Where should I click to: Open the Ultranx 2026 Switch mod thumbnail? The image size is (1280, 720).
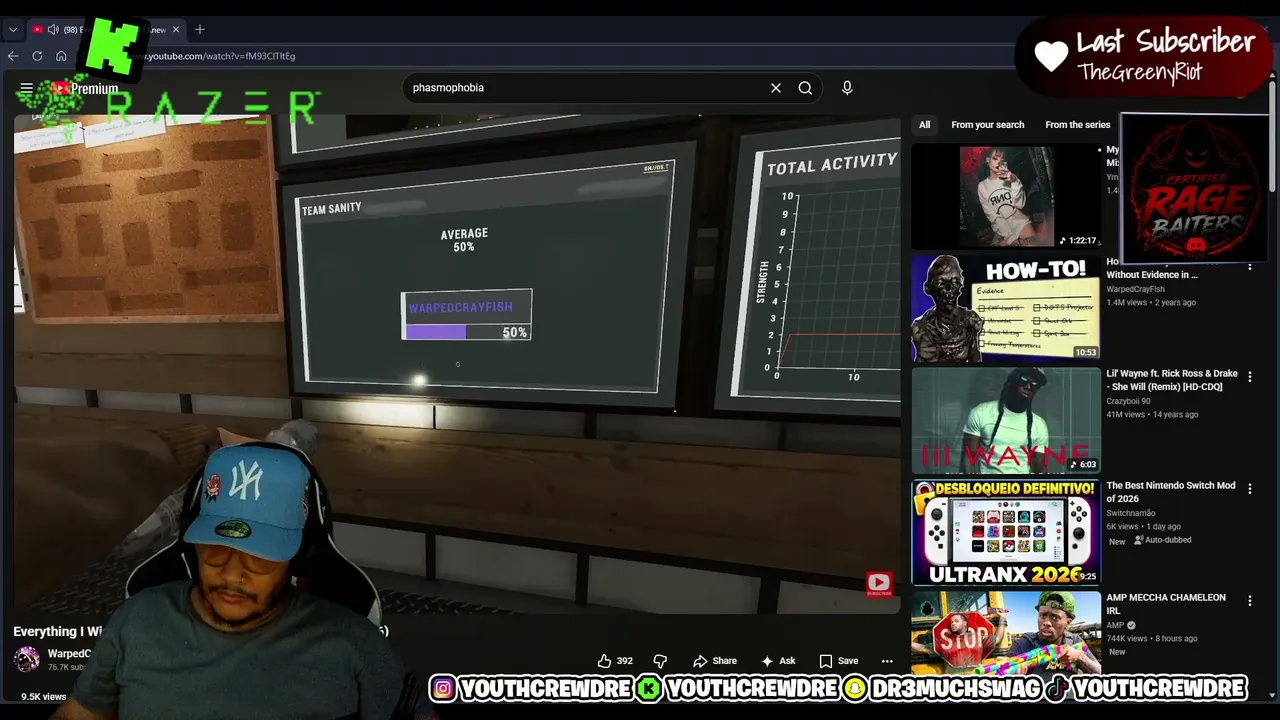pos(1006,532)
